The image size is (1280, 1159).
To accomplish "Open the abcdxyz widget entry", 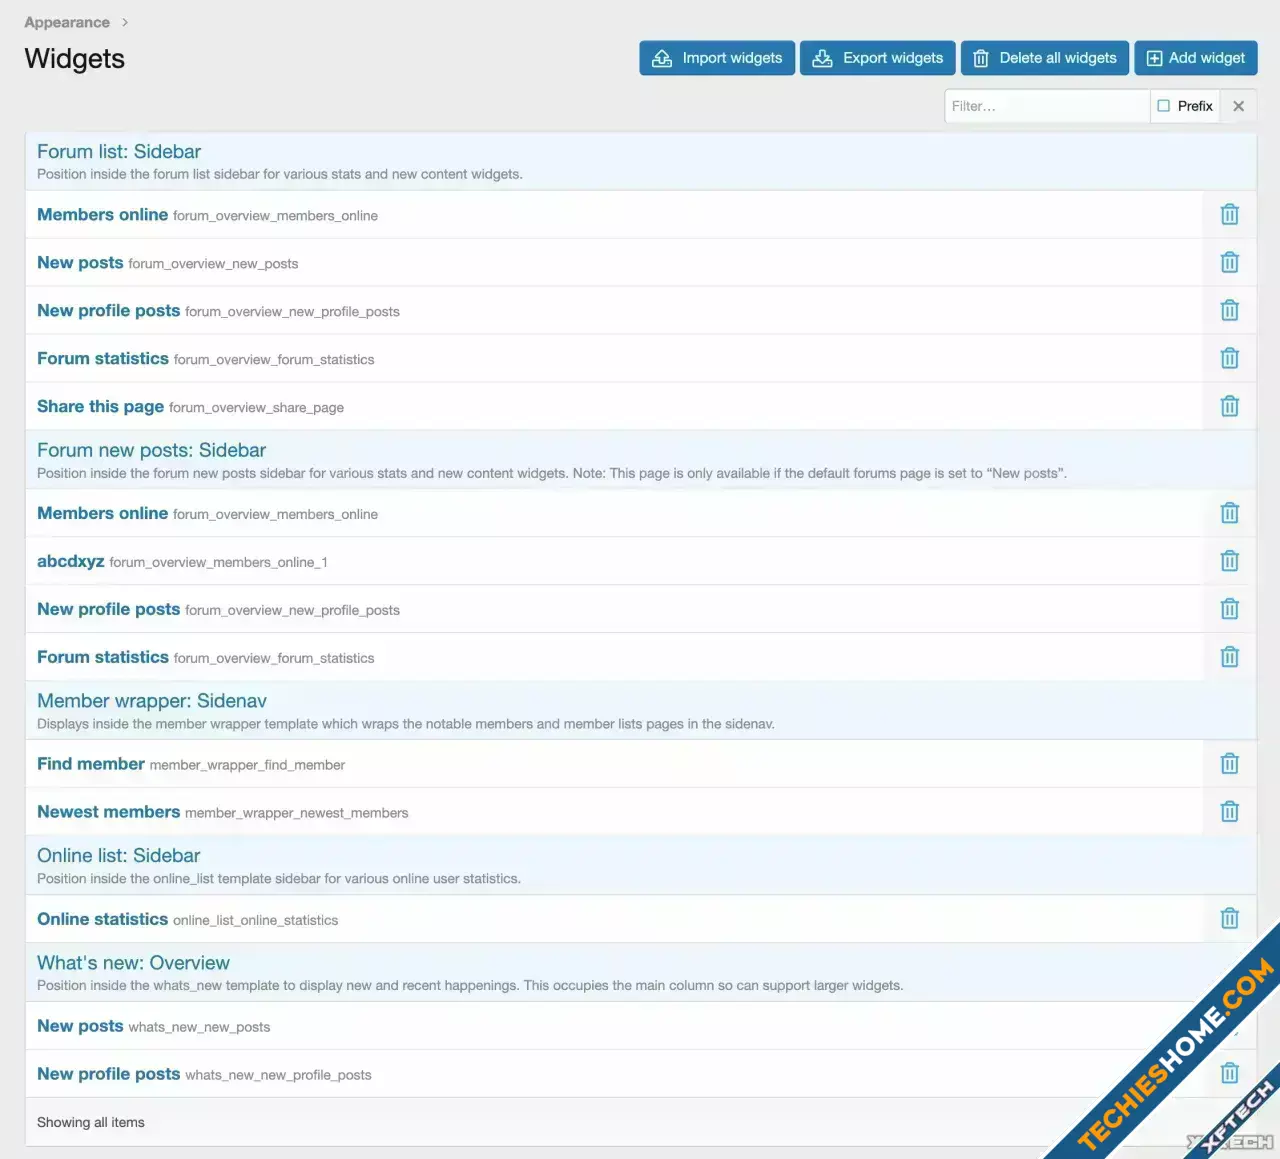I will [71, 561].
